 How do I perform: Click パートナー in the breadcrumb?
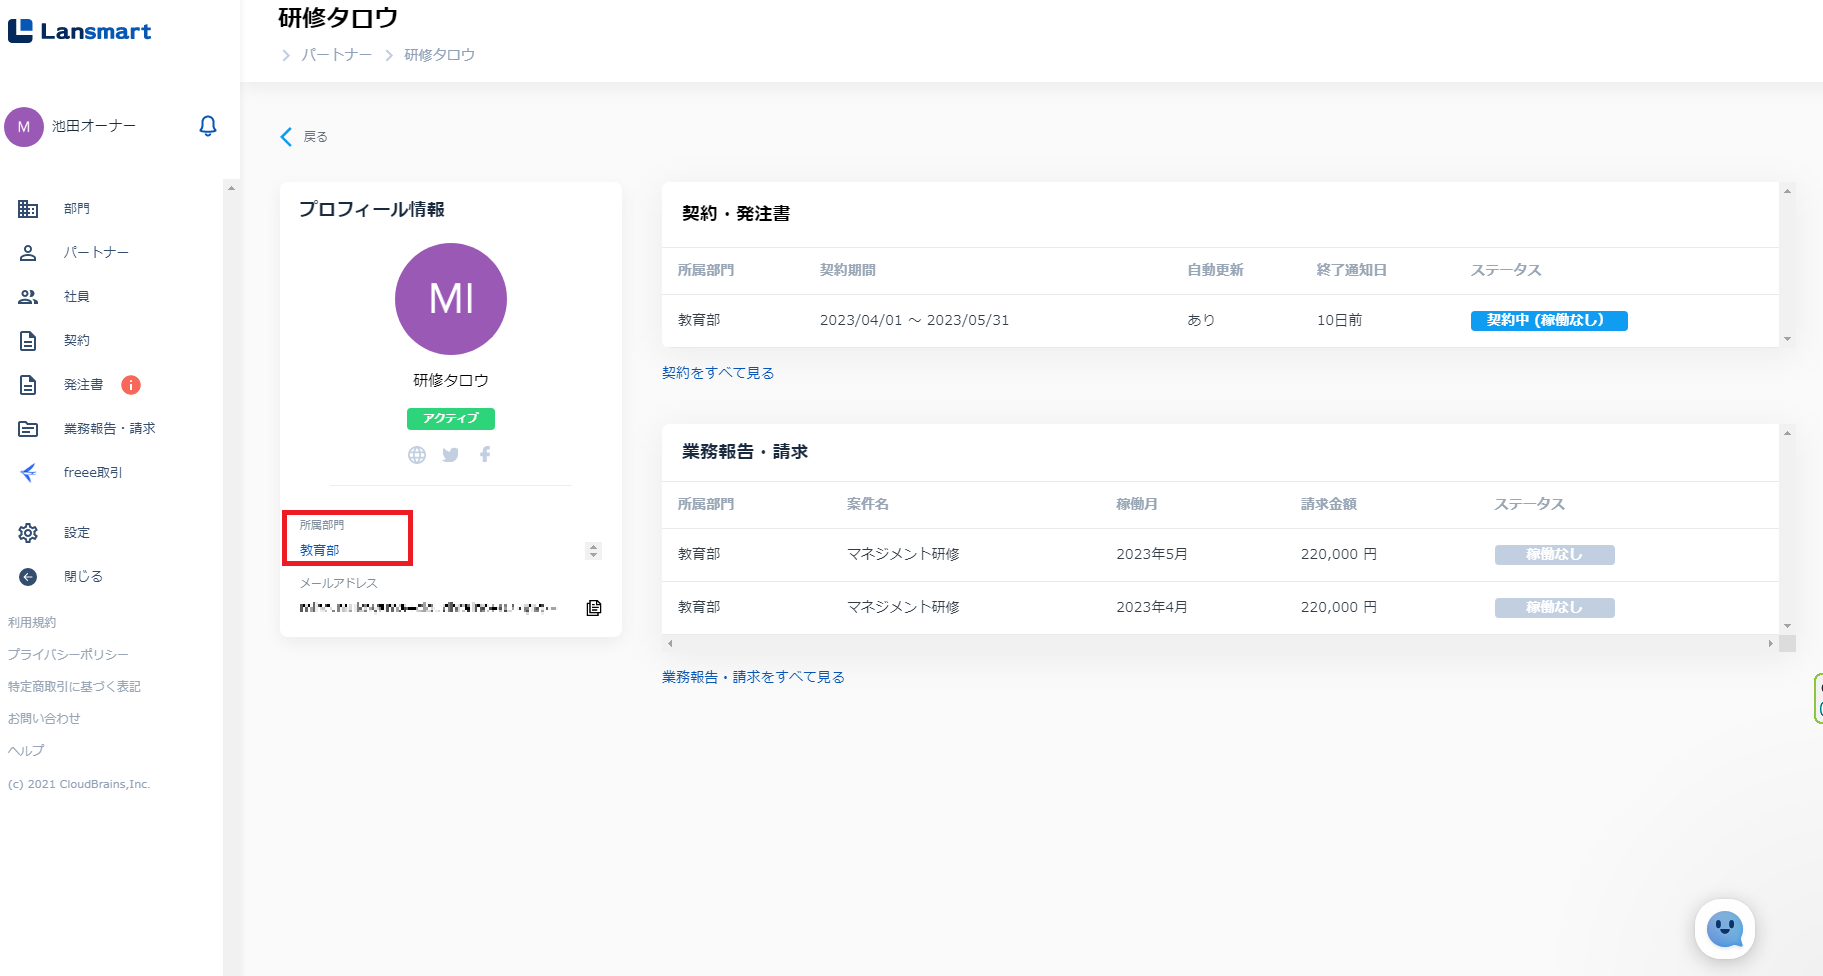pos(337,55)
